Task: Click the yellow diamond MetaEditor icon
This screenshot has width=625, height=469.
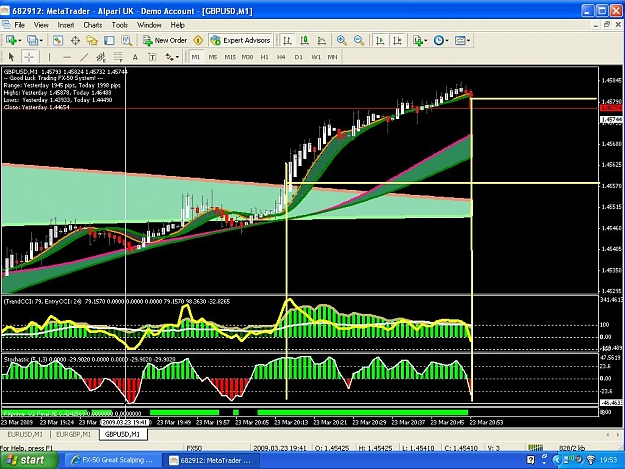Action: [198, 40]
